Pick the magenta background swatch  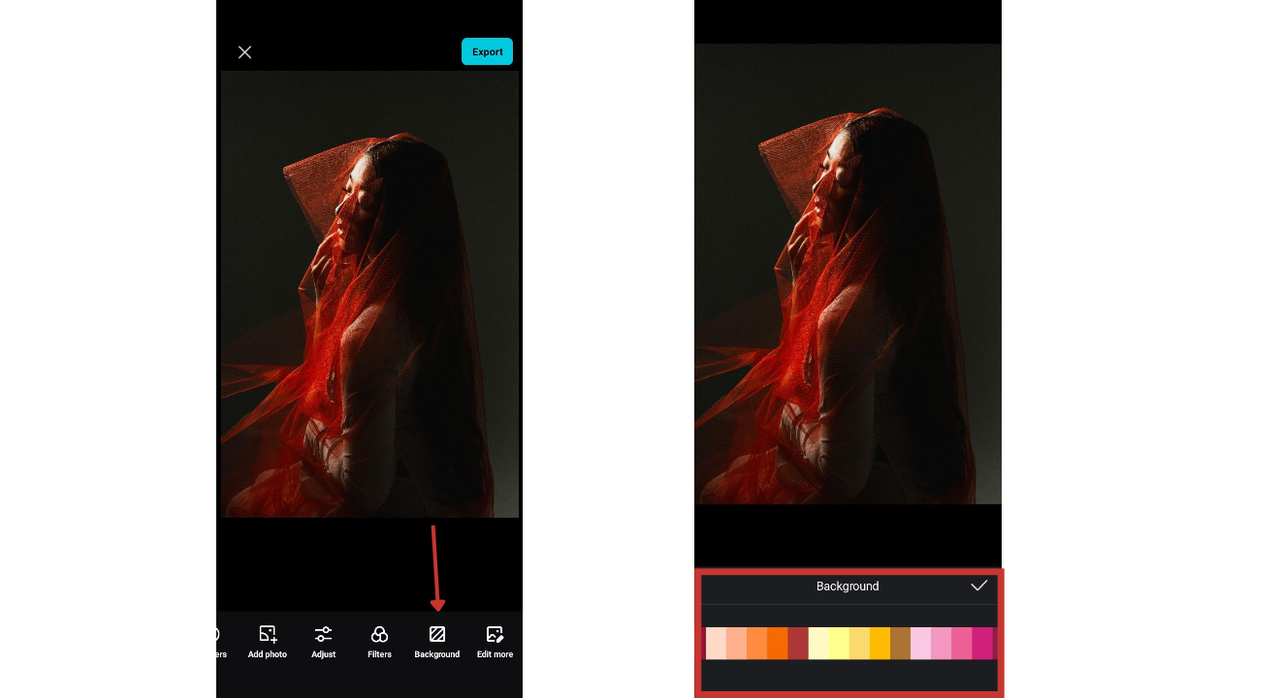[x=982, y=643]
